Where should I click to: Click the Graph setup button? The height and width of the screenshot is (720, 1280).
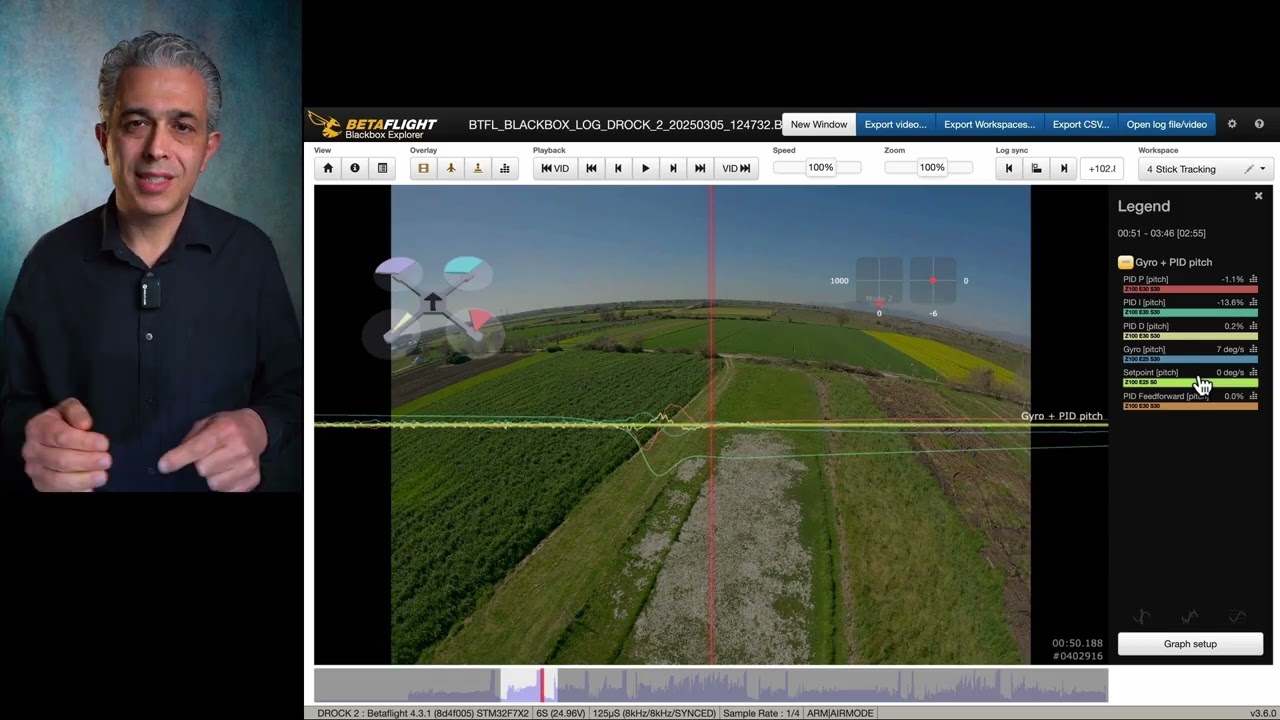[x=1190, y=644]
